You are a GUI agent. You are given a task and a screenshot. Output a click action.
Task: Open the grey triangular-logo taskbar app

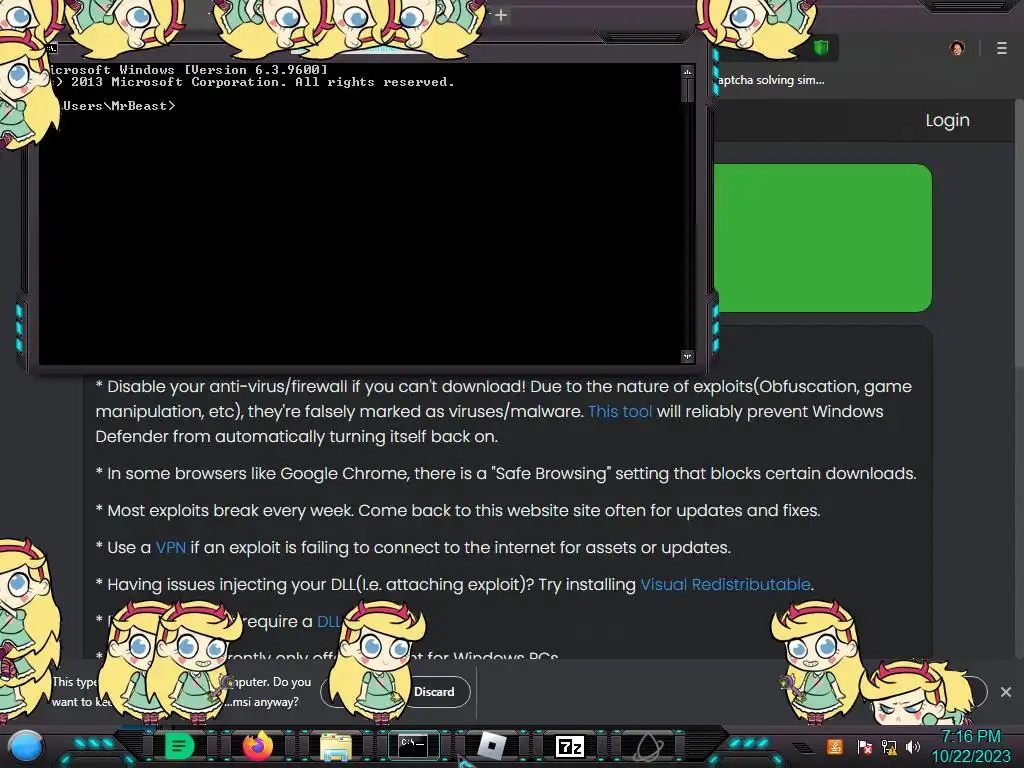coord(648,746)
